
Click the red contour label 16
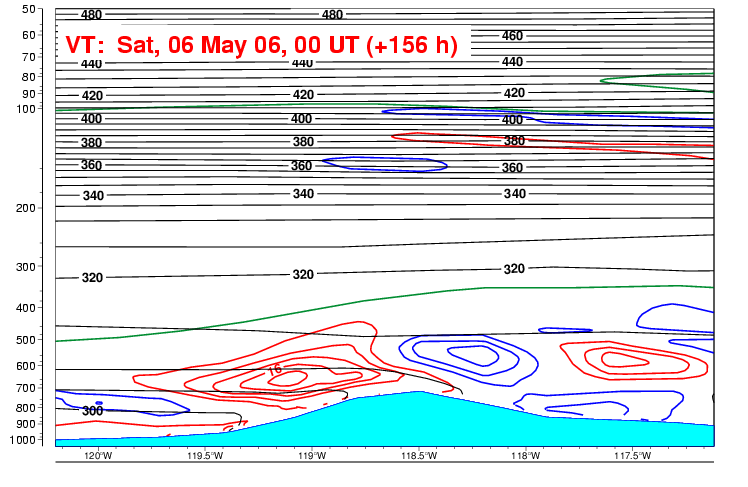point(274,371)
